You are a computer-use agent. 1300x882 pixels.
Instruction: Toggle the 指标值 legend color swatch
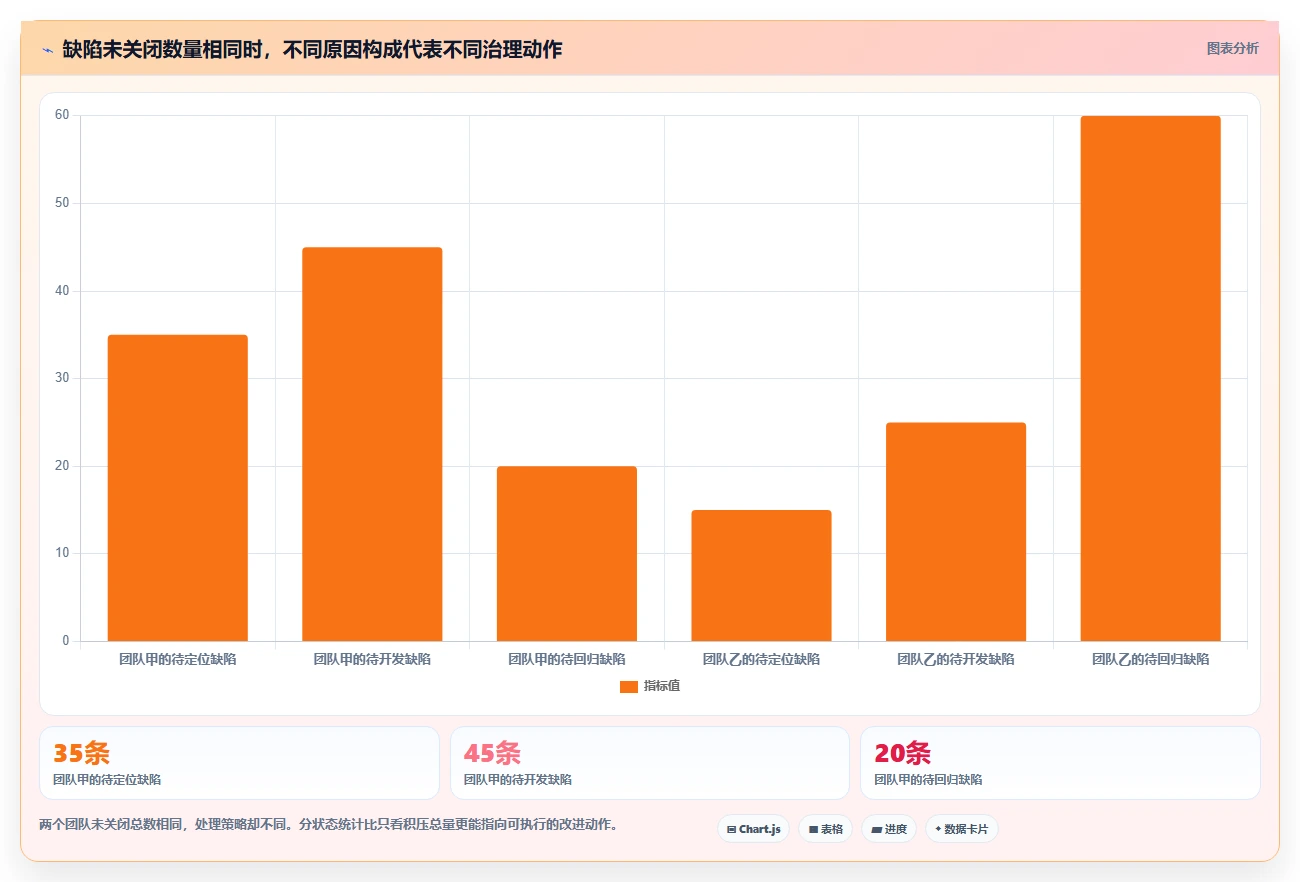(x=628, y=686)
